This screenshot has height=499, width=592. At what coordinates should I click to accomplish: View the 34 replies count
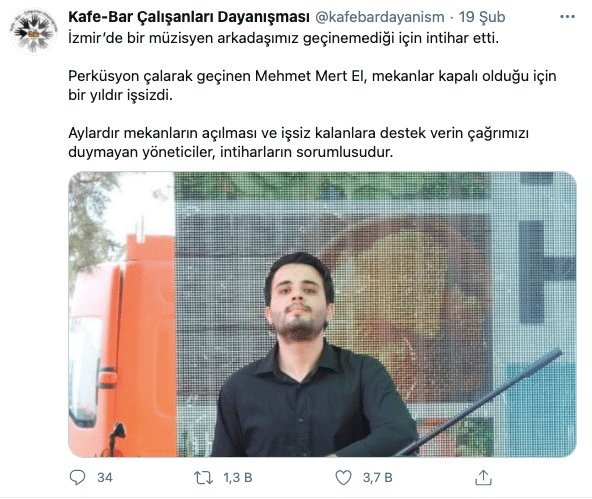point(105,478)
